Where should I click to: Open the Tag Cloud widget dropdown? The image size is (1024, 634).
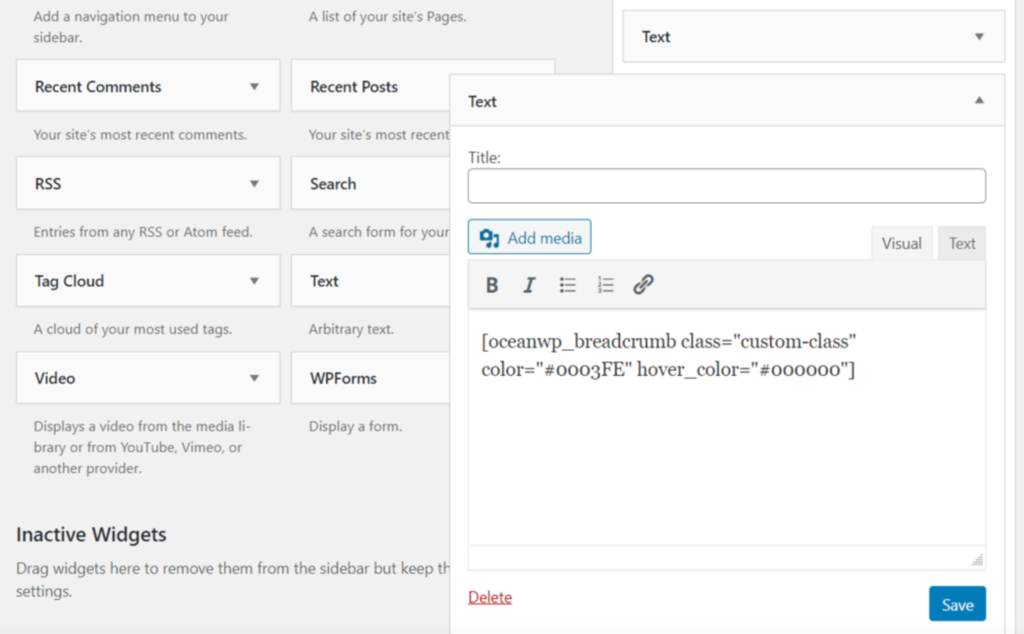pos(254,281)
